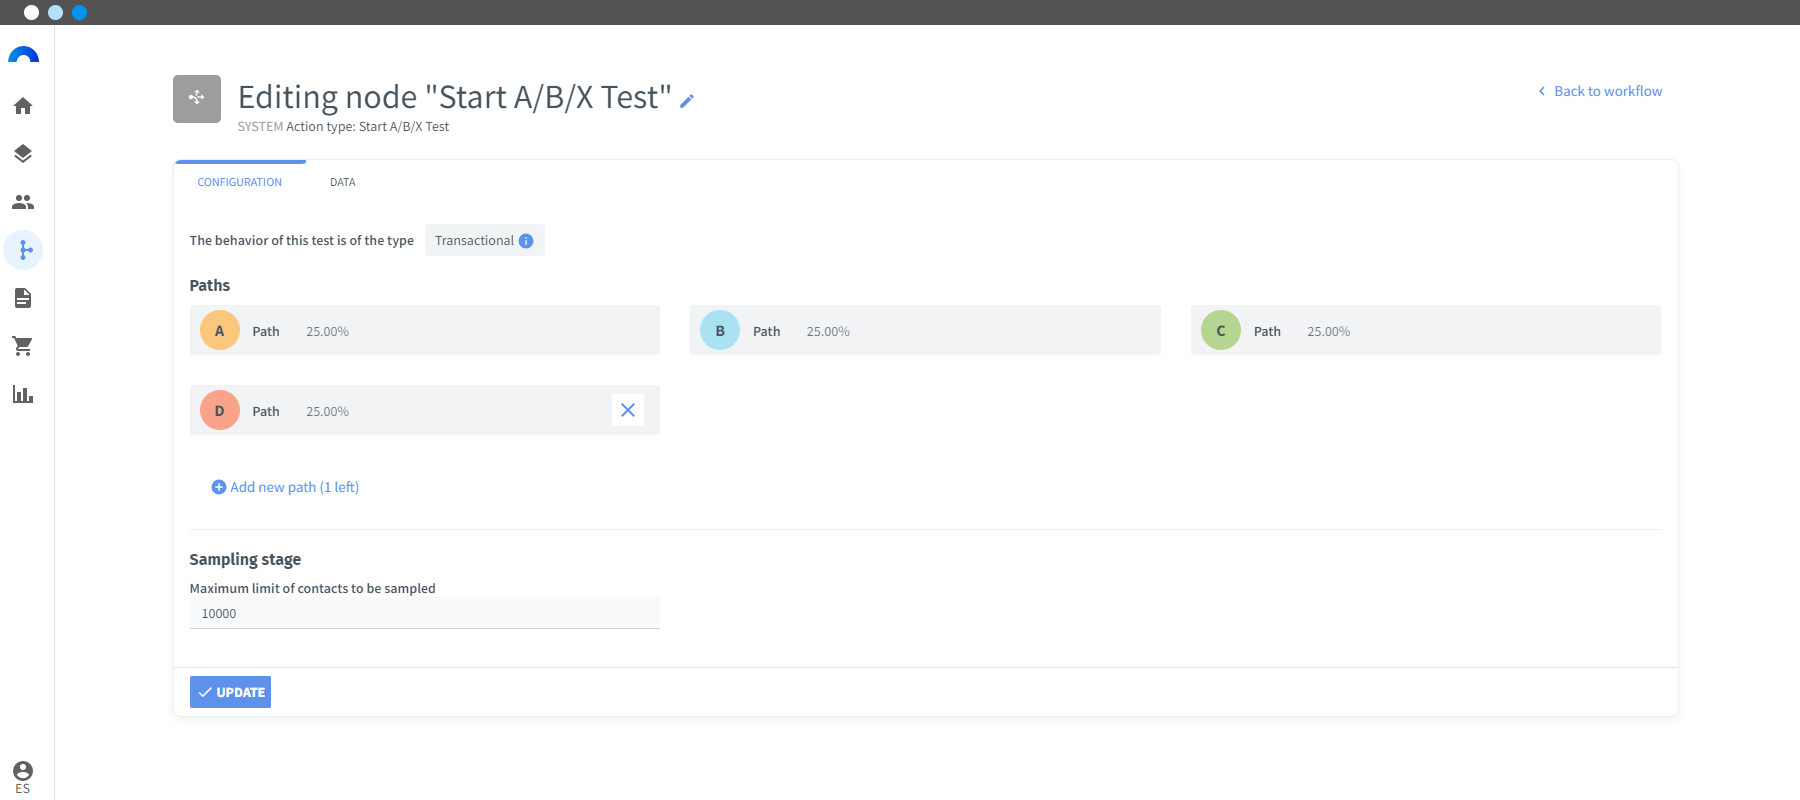1800x800 pixels.
Task: Switch to the Configuration tab
Action: (x=240, y=182)
